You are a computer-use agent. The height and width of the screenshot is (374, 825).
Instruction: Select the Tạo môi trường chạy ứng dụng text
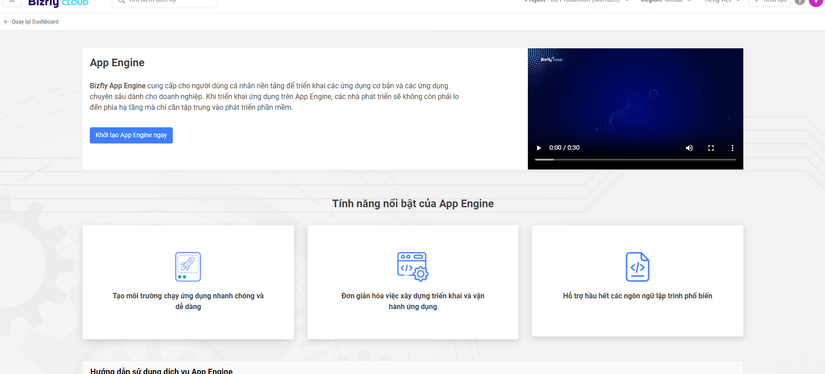188,301
